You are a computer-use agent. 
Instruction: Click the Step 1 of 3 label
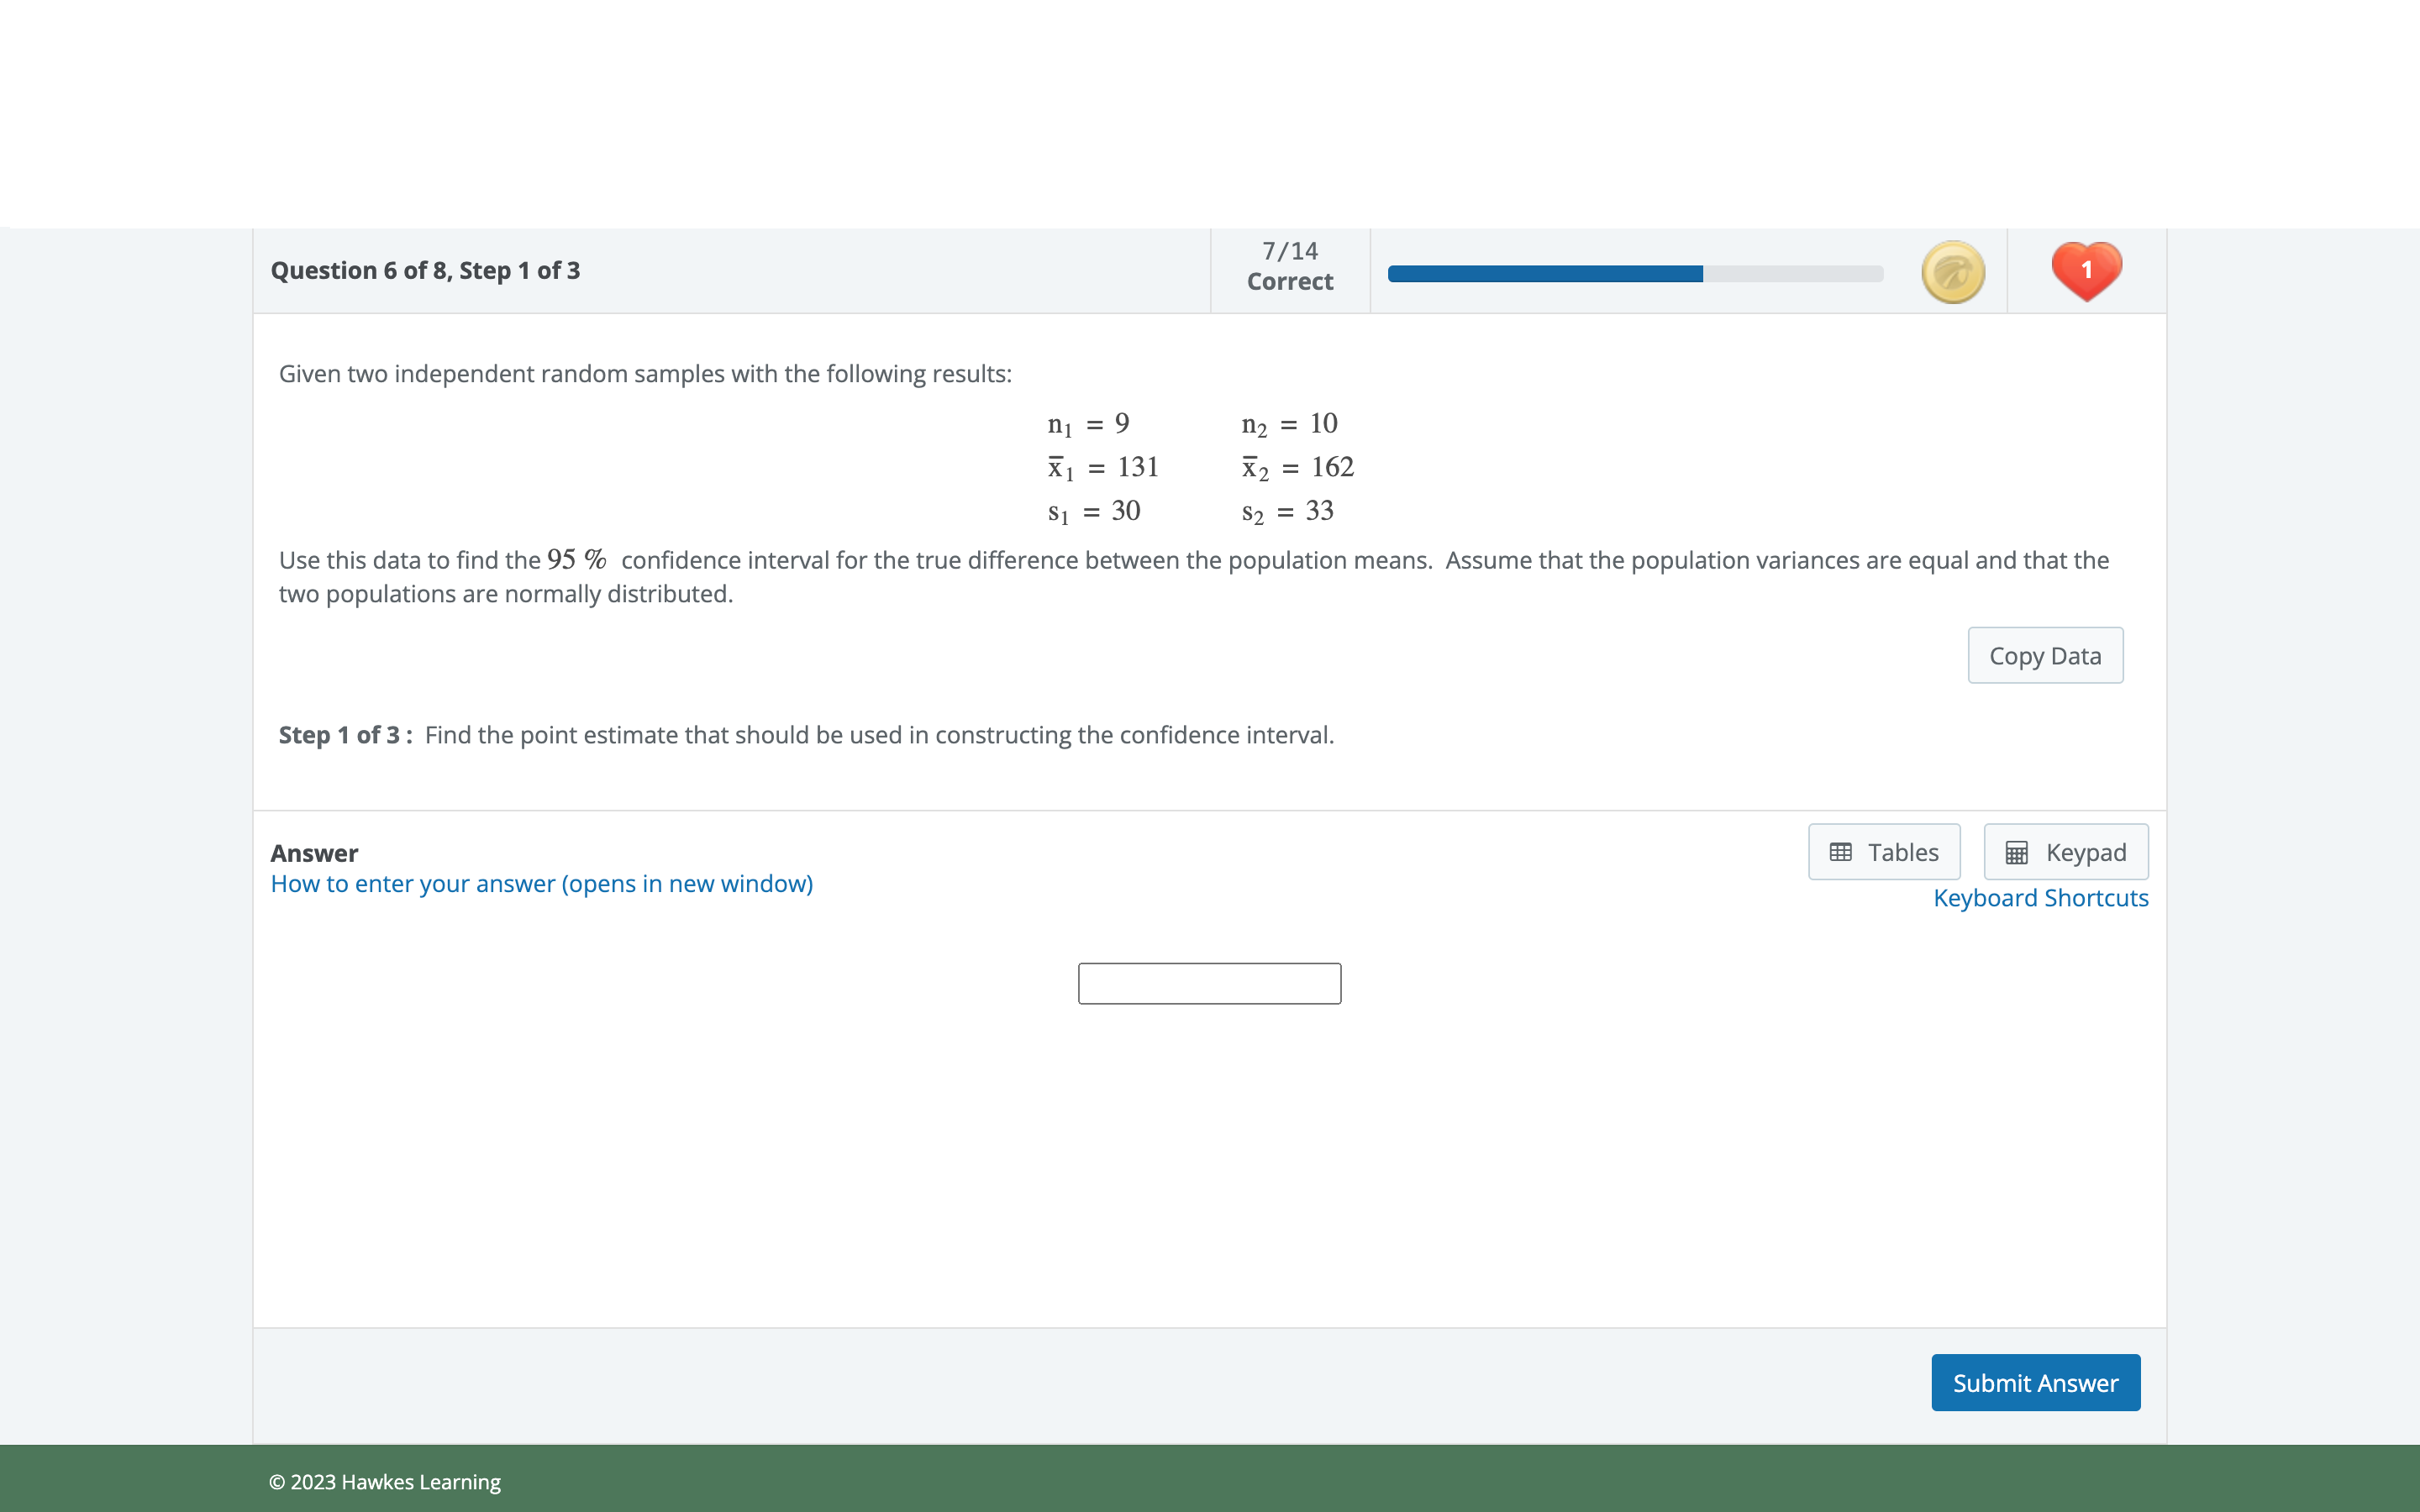(x=344, y=735)
